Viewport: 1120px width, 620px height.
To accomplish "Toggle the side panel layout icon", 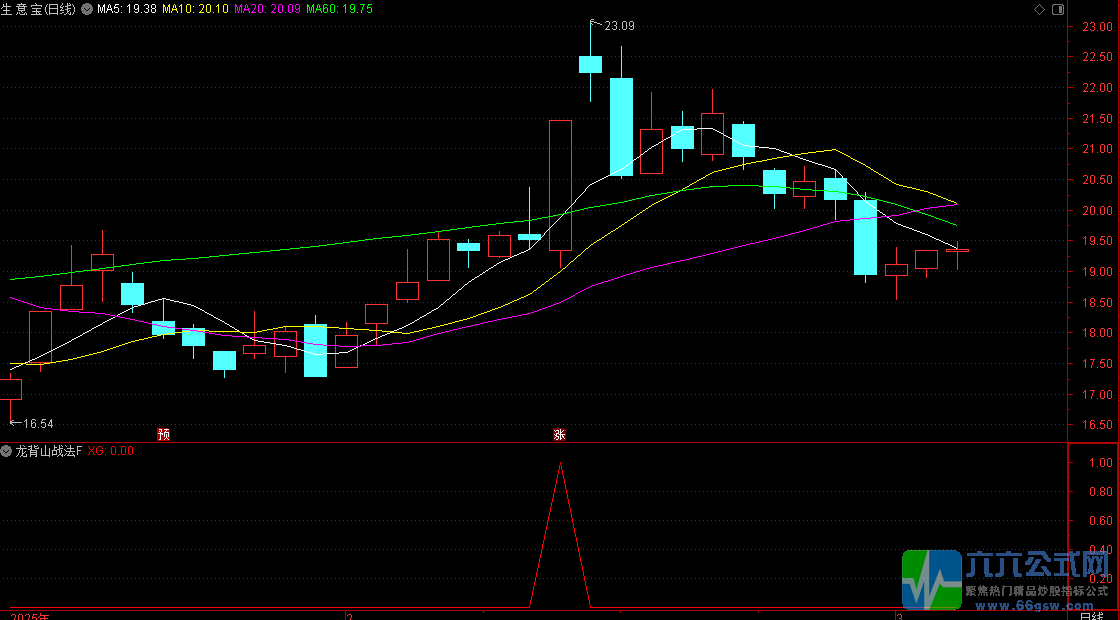I will (1058, 9).
